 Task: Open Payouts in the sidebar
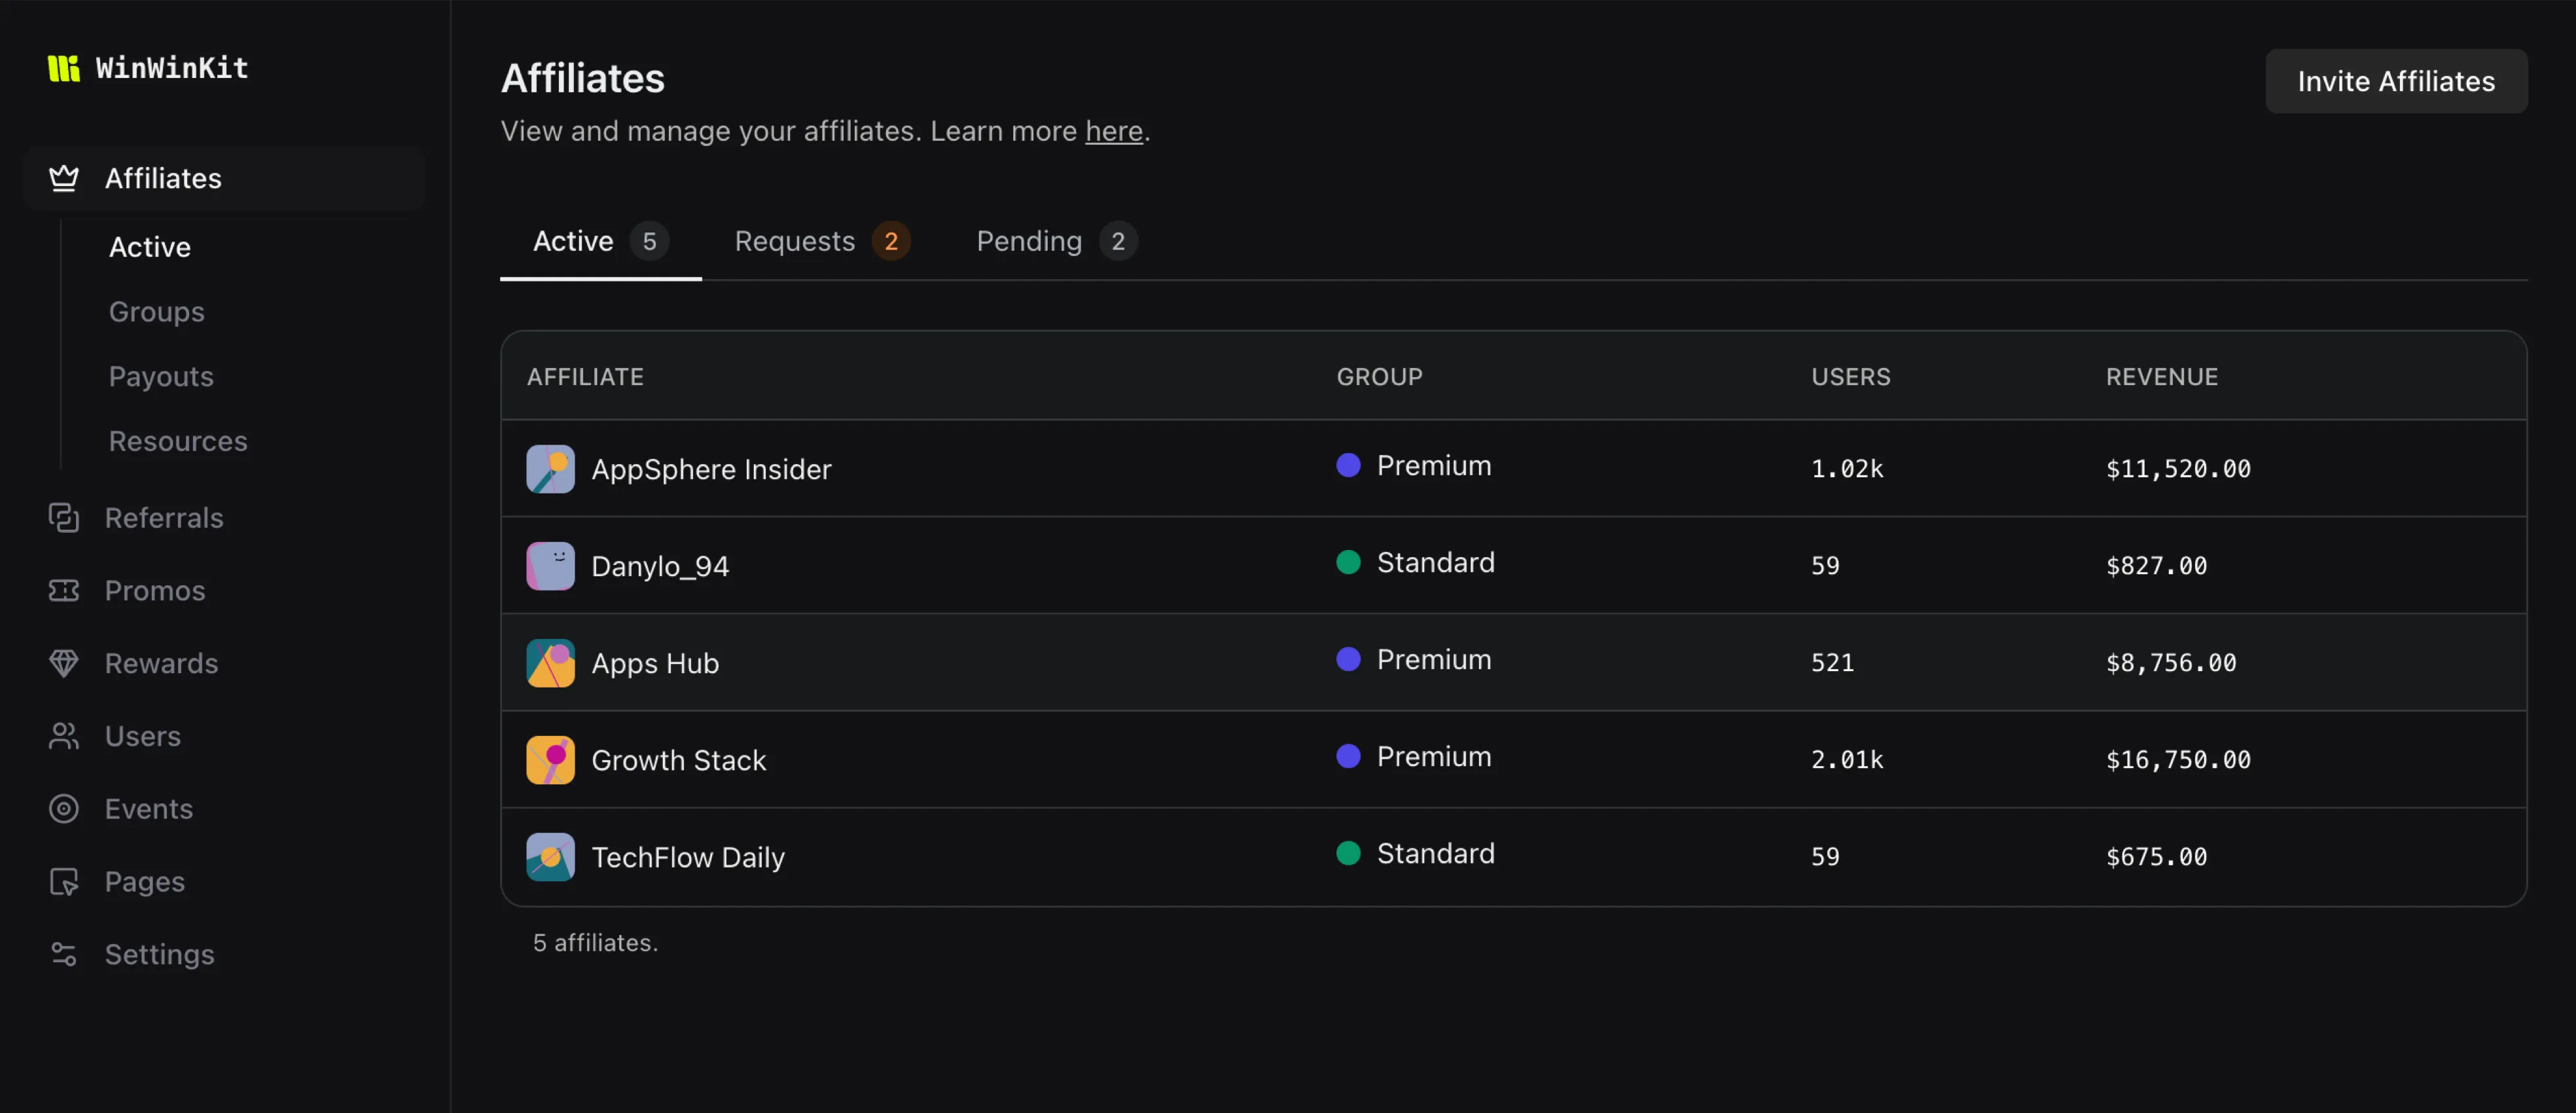pos(160,377)
